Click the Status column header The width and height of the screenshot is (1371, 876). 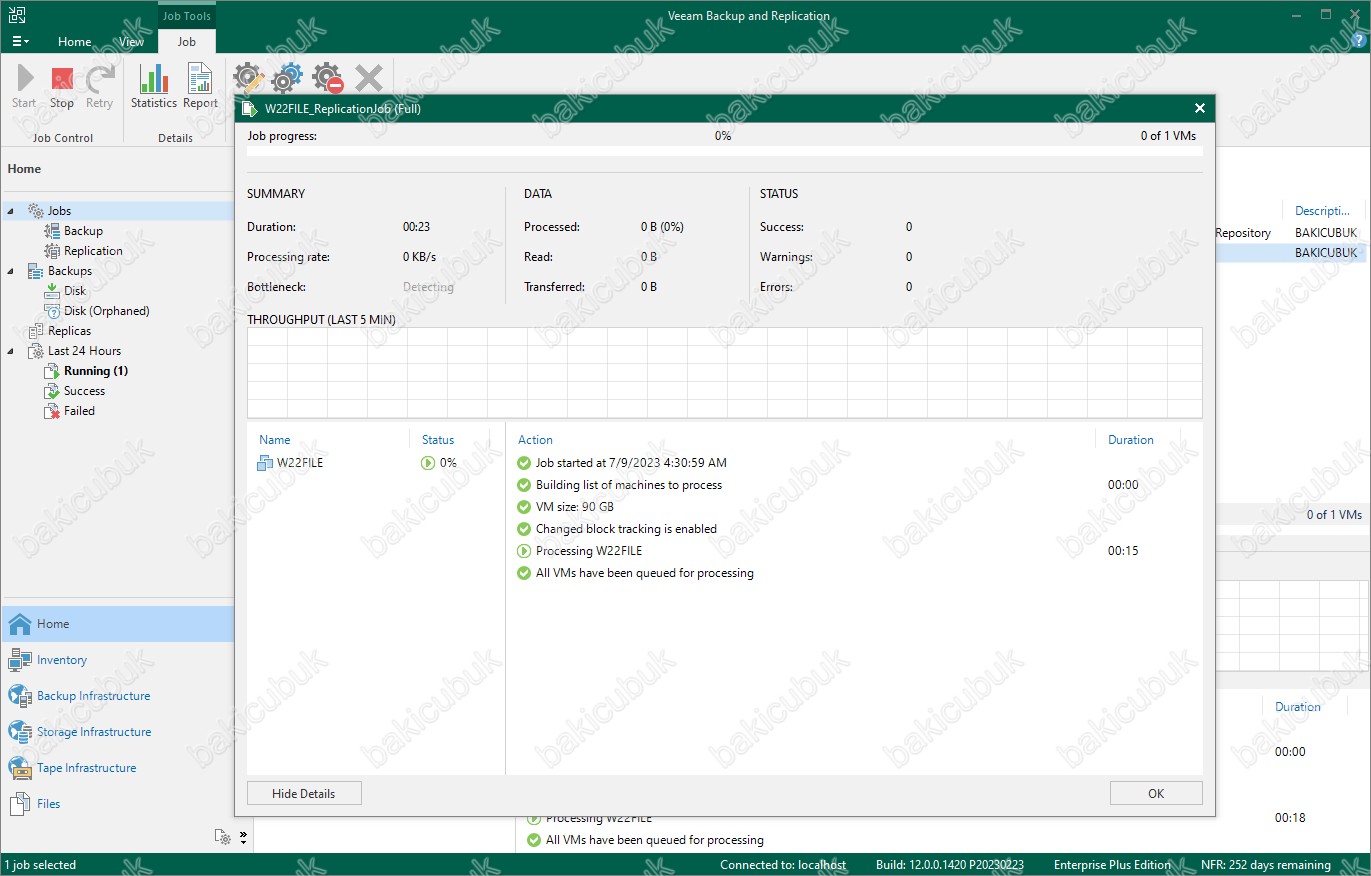coord(438,440)
